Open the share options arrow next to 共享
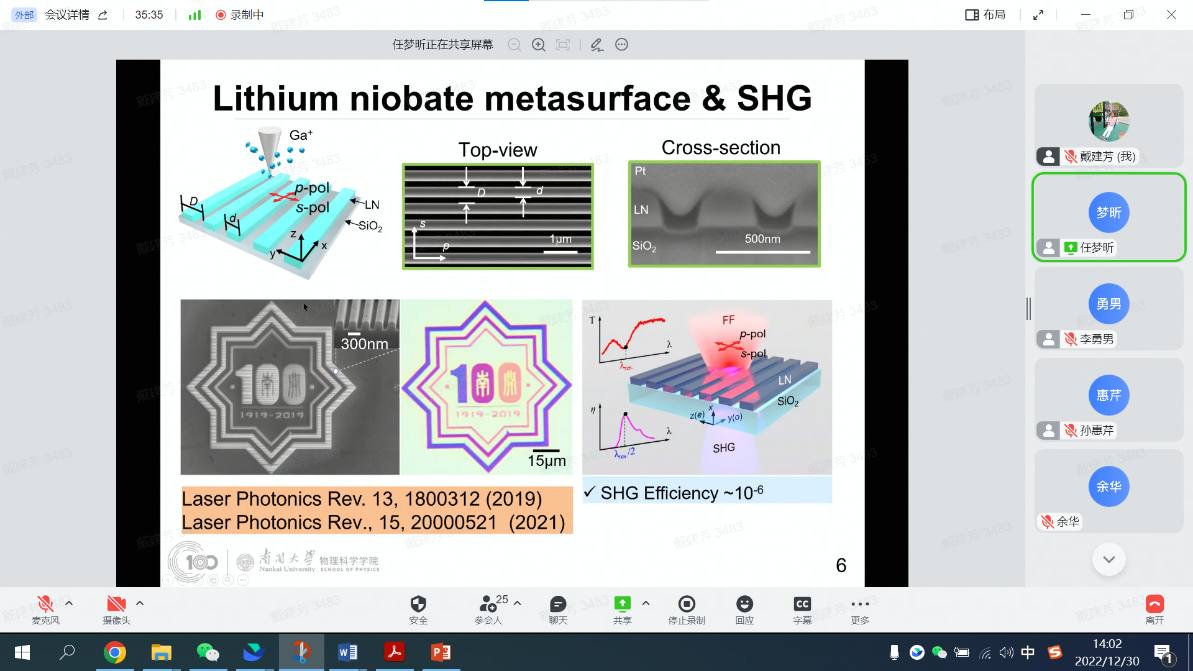 (645, 603)
